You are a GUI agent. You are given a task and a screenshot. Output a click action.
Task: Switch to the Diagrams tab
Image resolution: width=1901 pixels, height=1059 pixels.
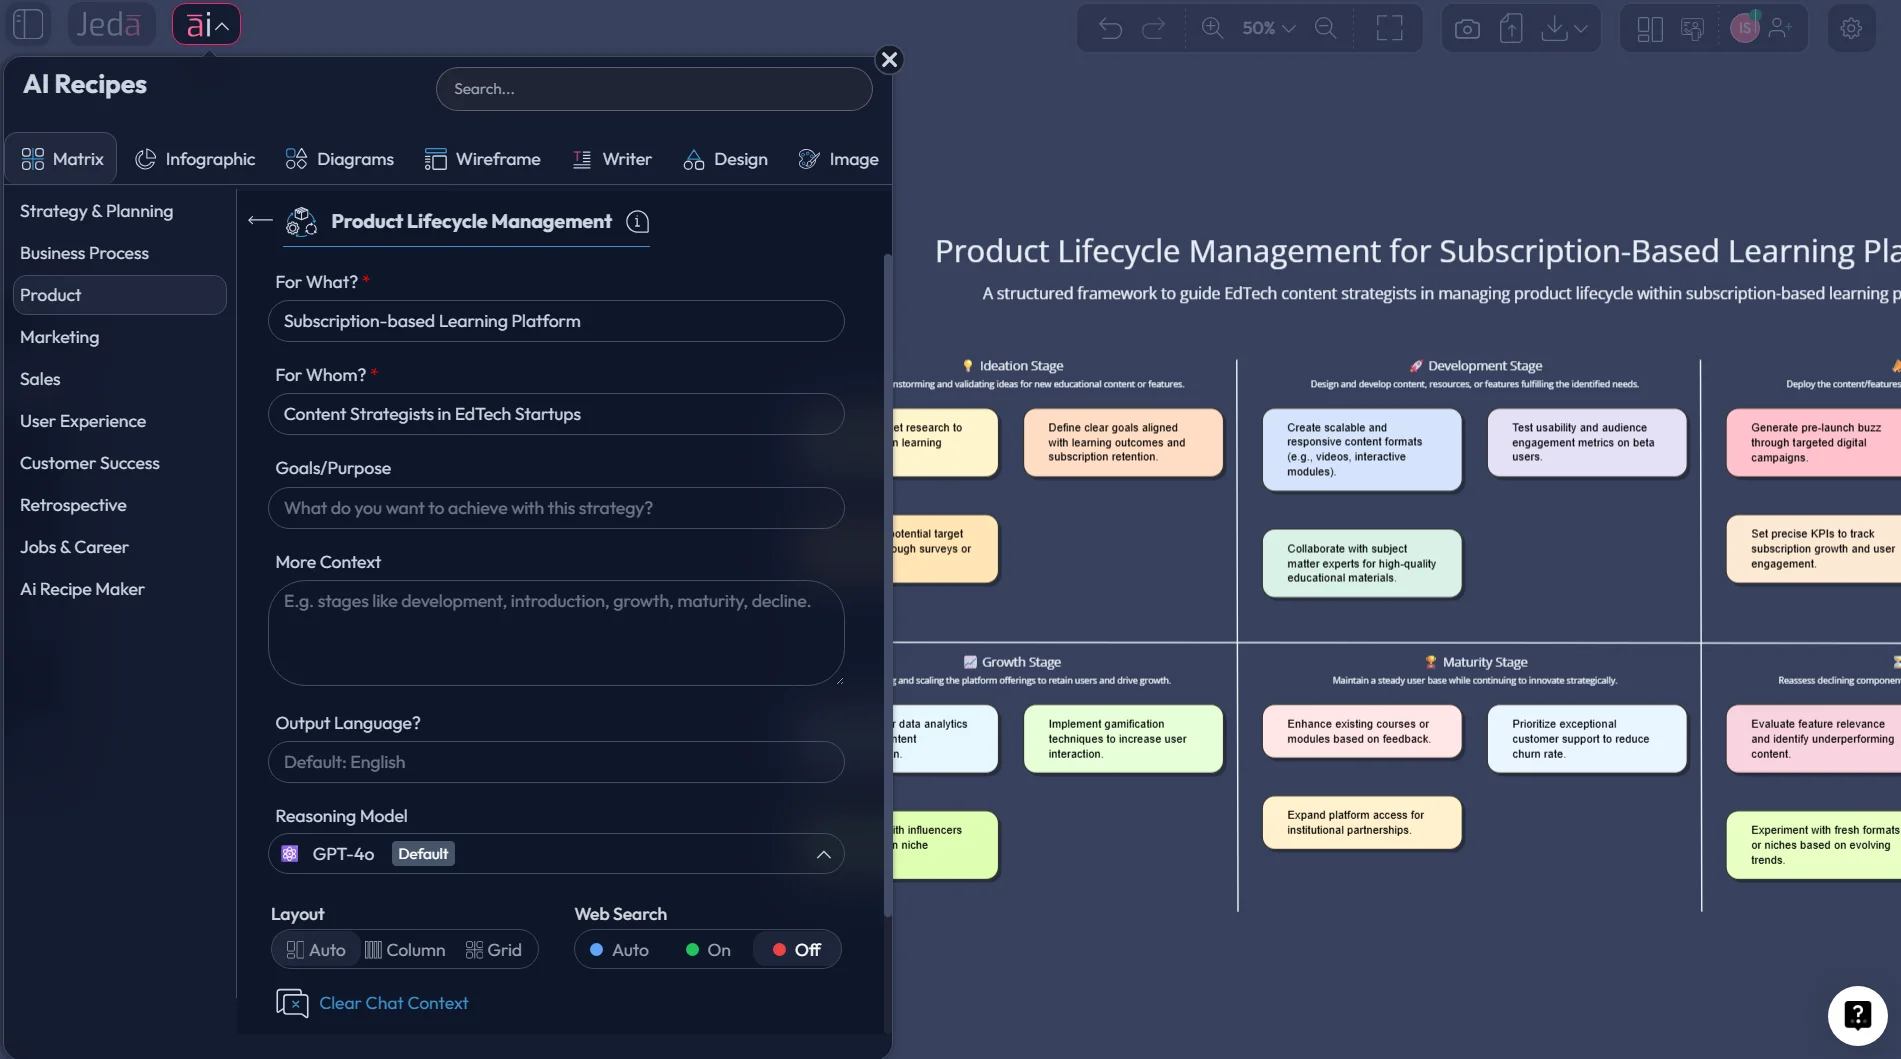339,158
